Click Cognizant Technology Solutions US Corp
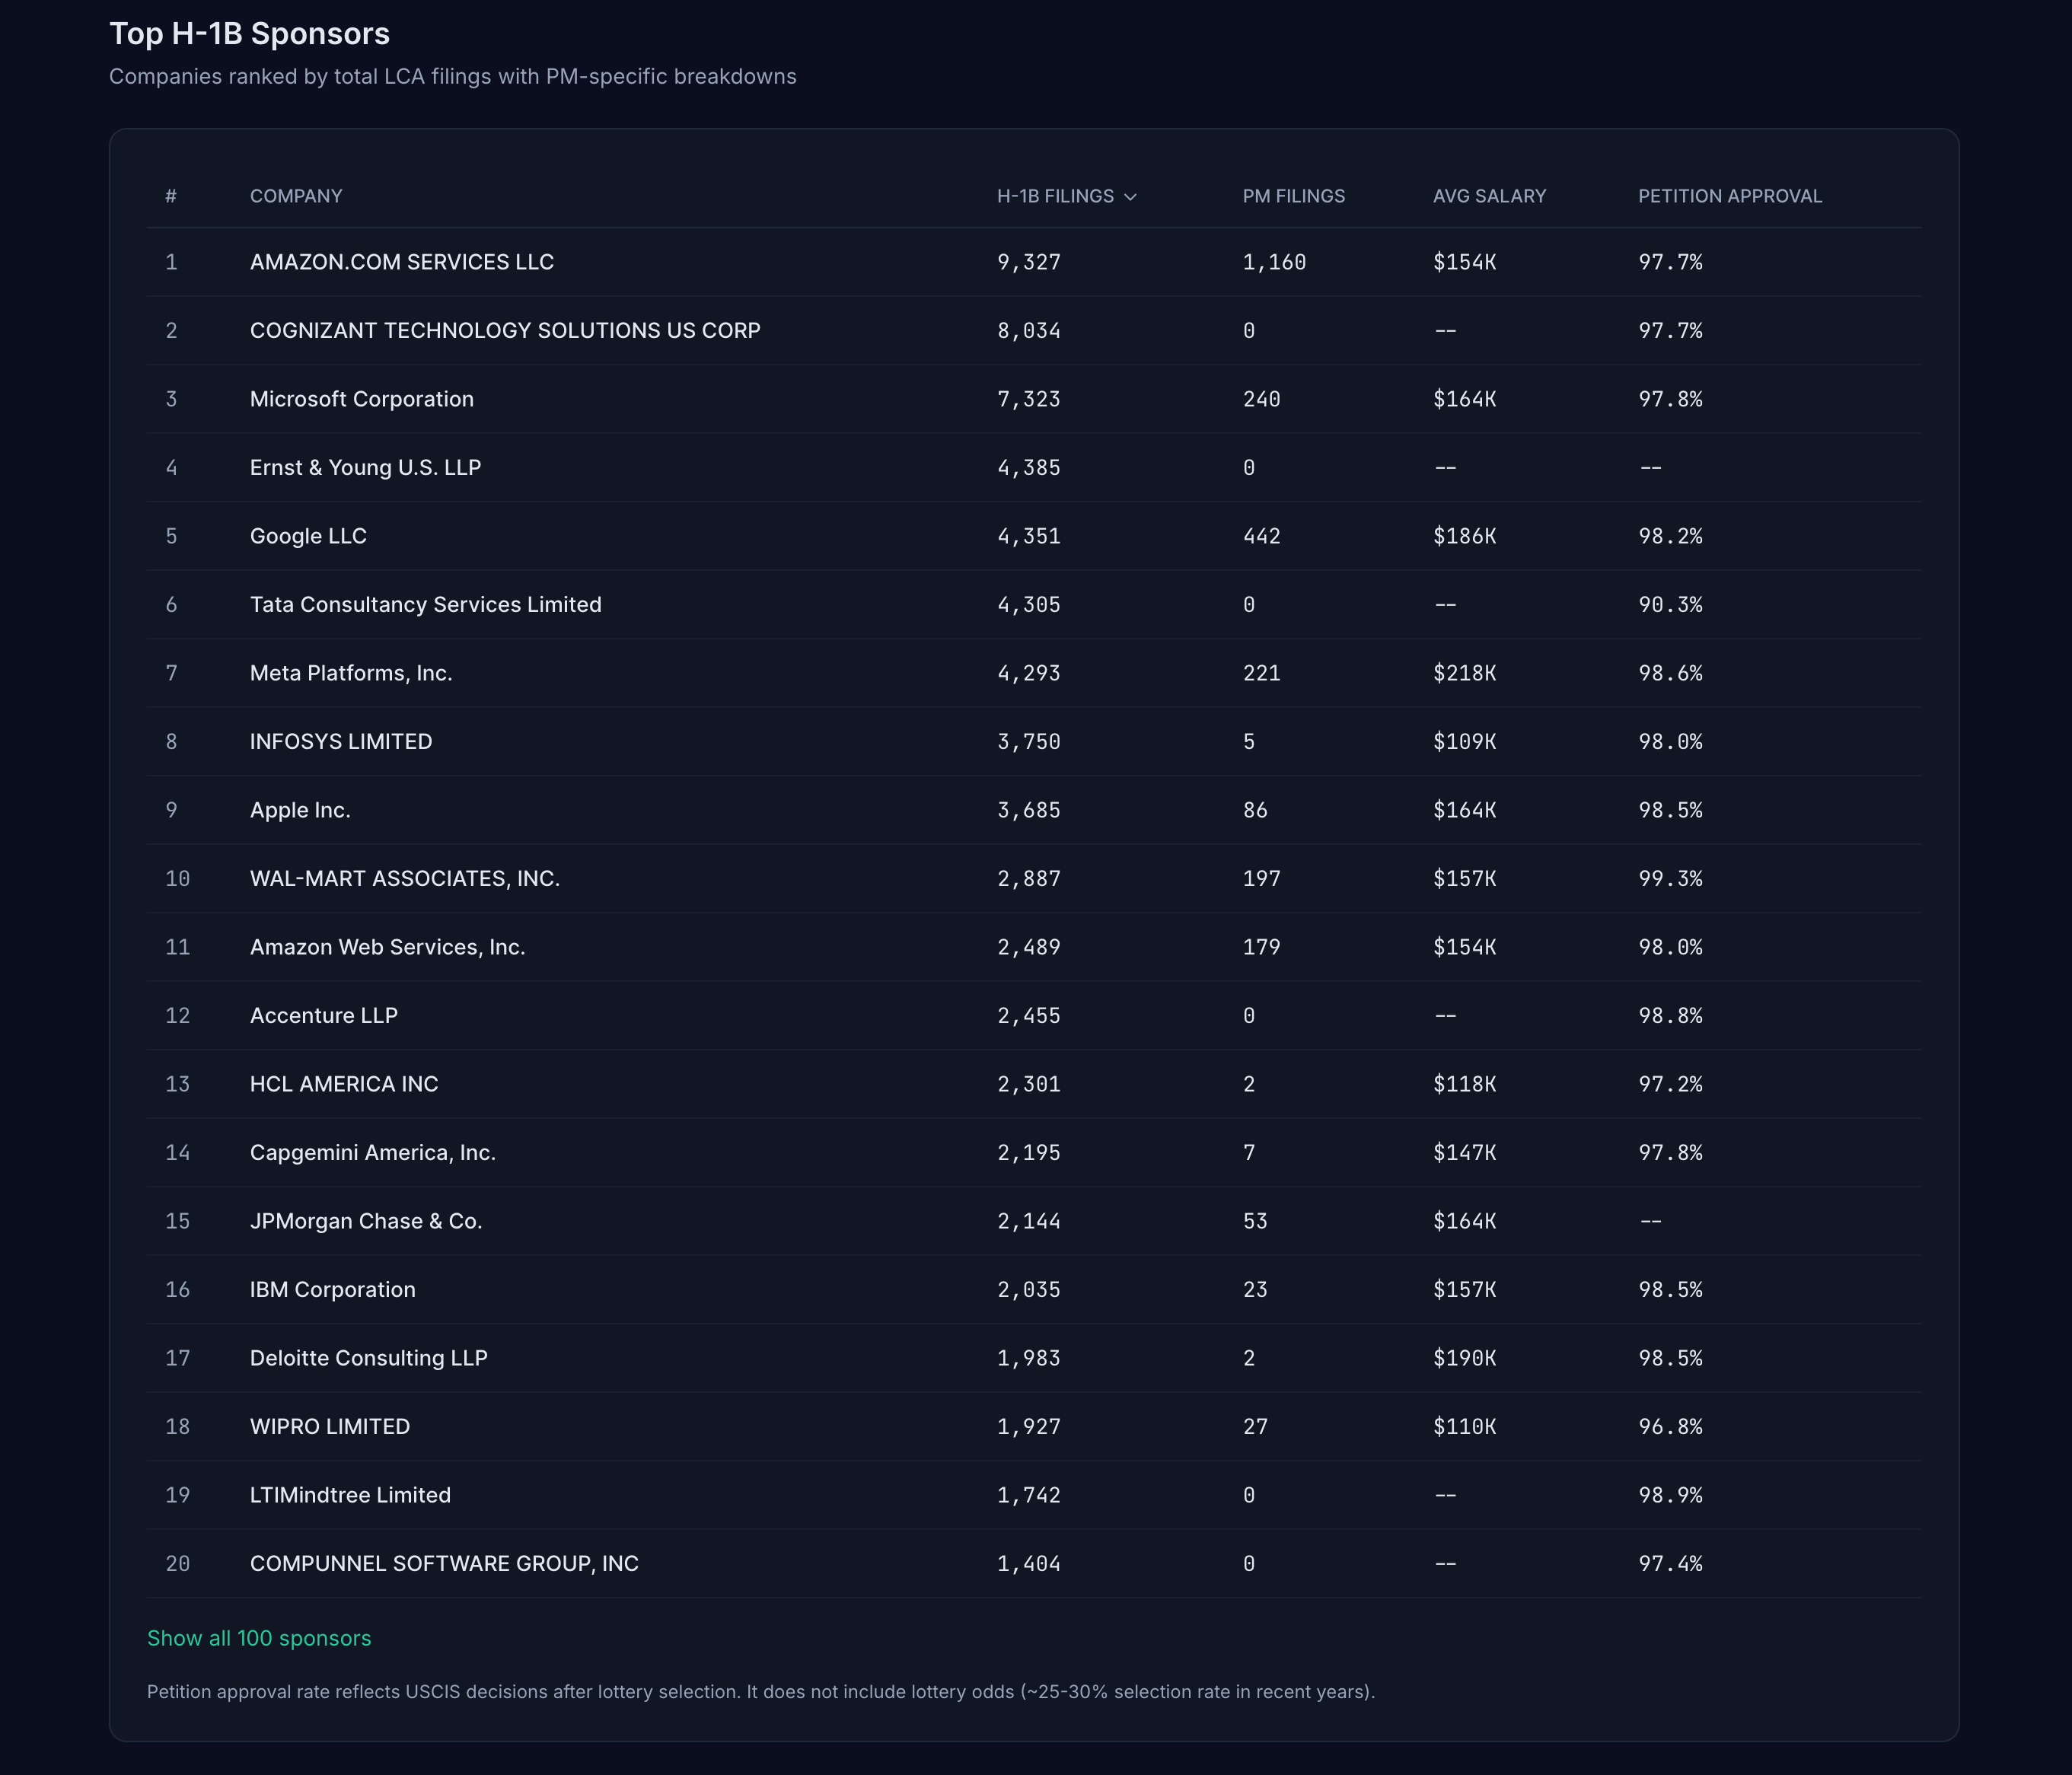Viewport: 2072px width, 1775px height. [x=505, y=331]
